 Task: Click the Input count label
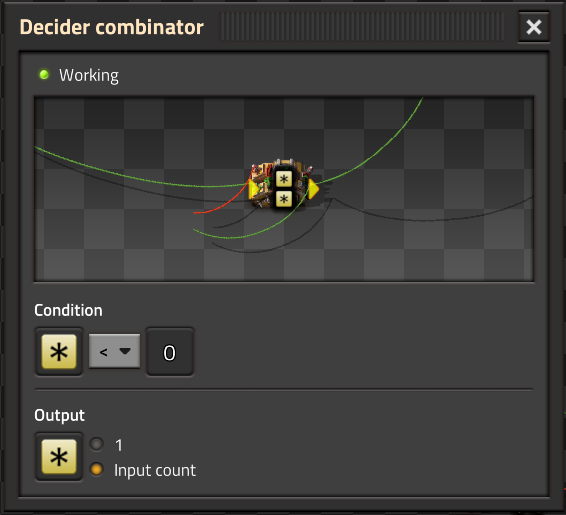(x=155, y=471)
